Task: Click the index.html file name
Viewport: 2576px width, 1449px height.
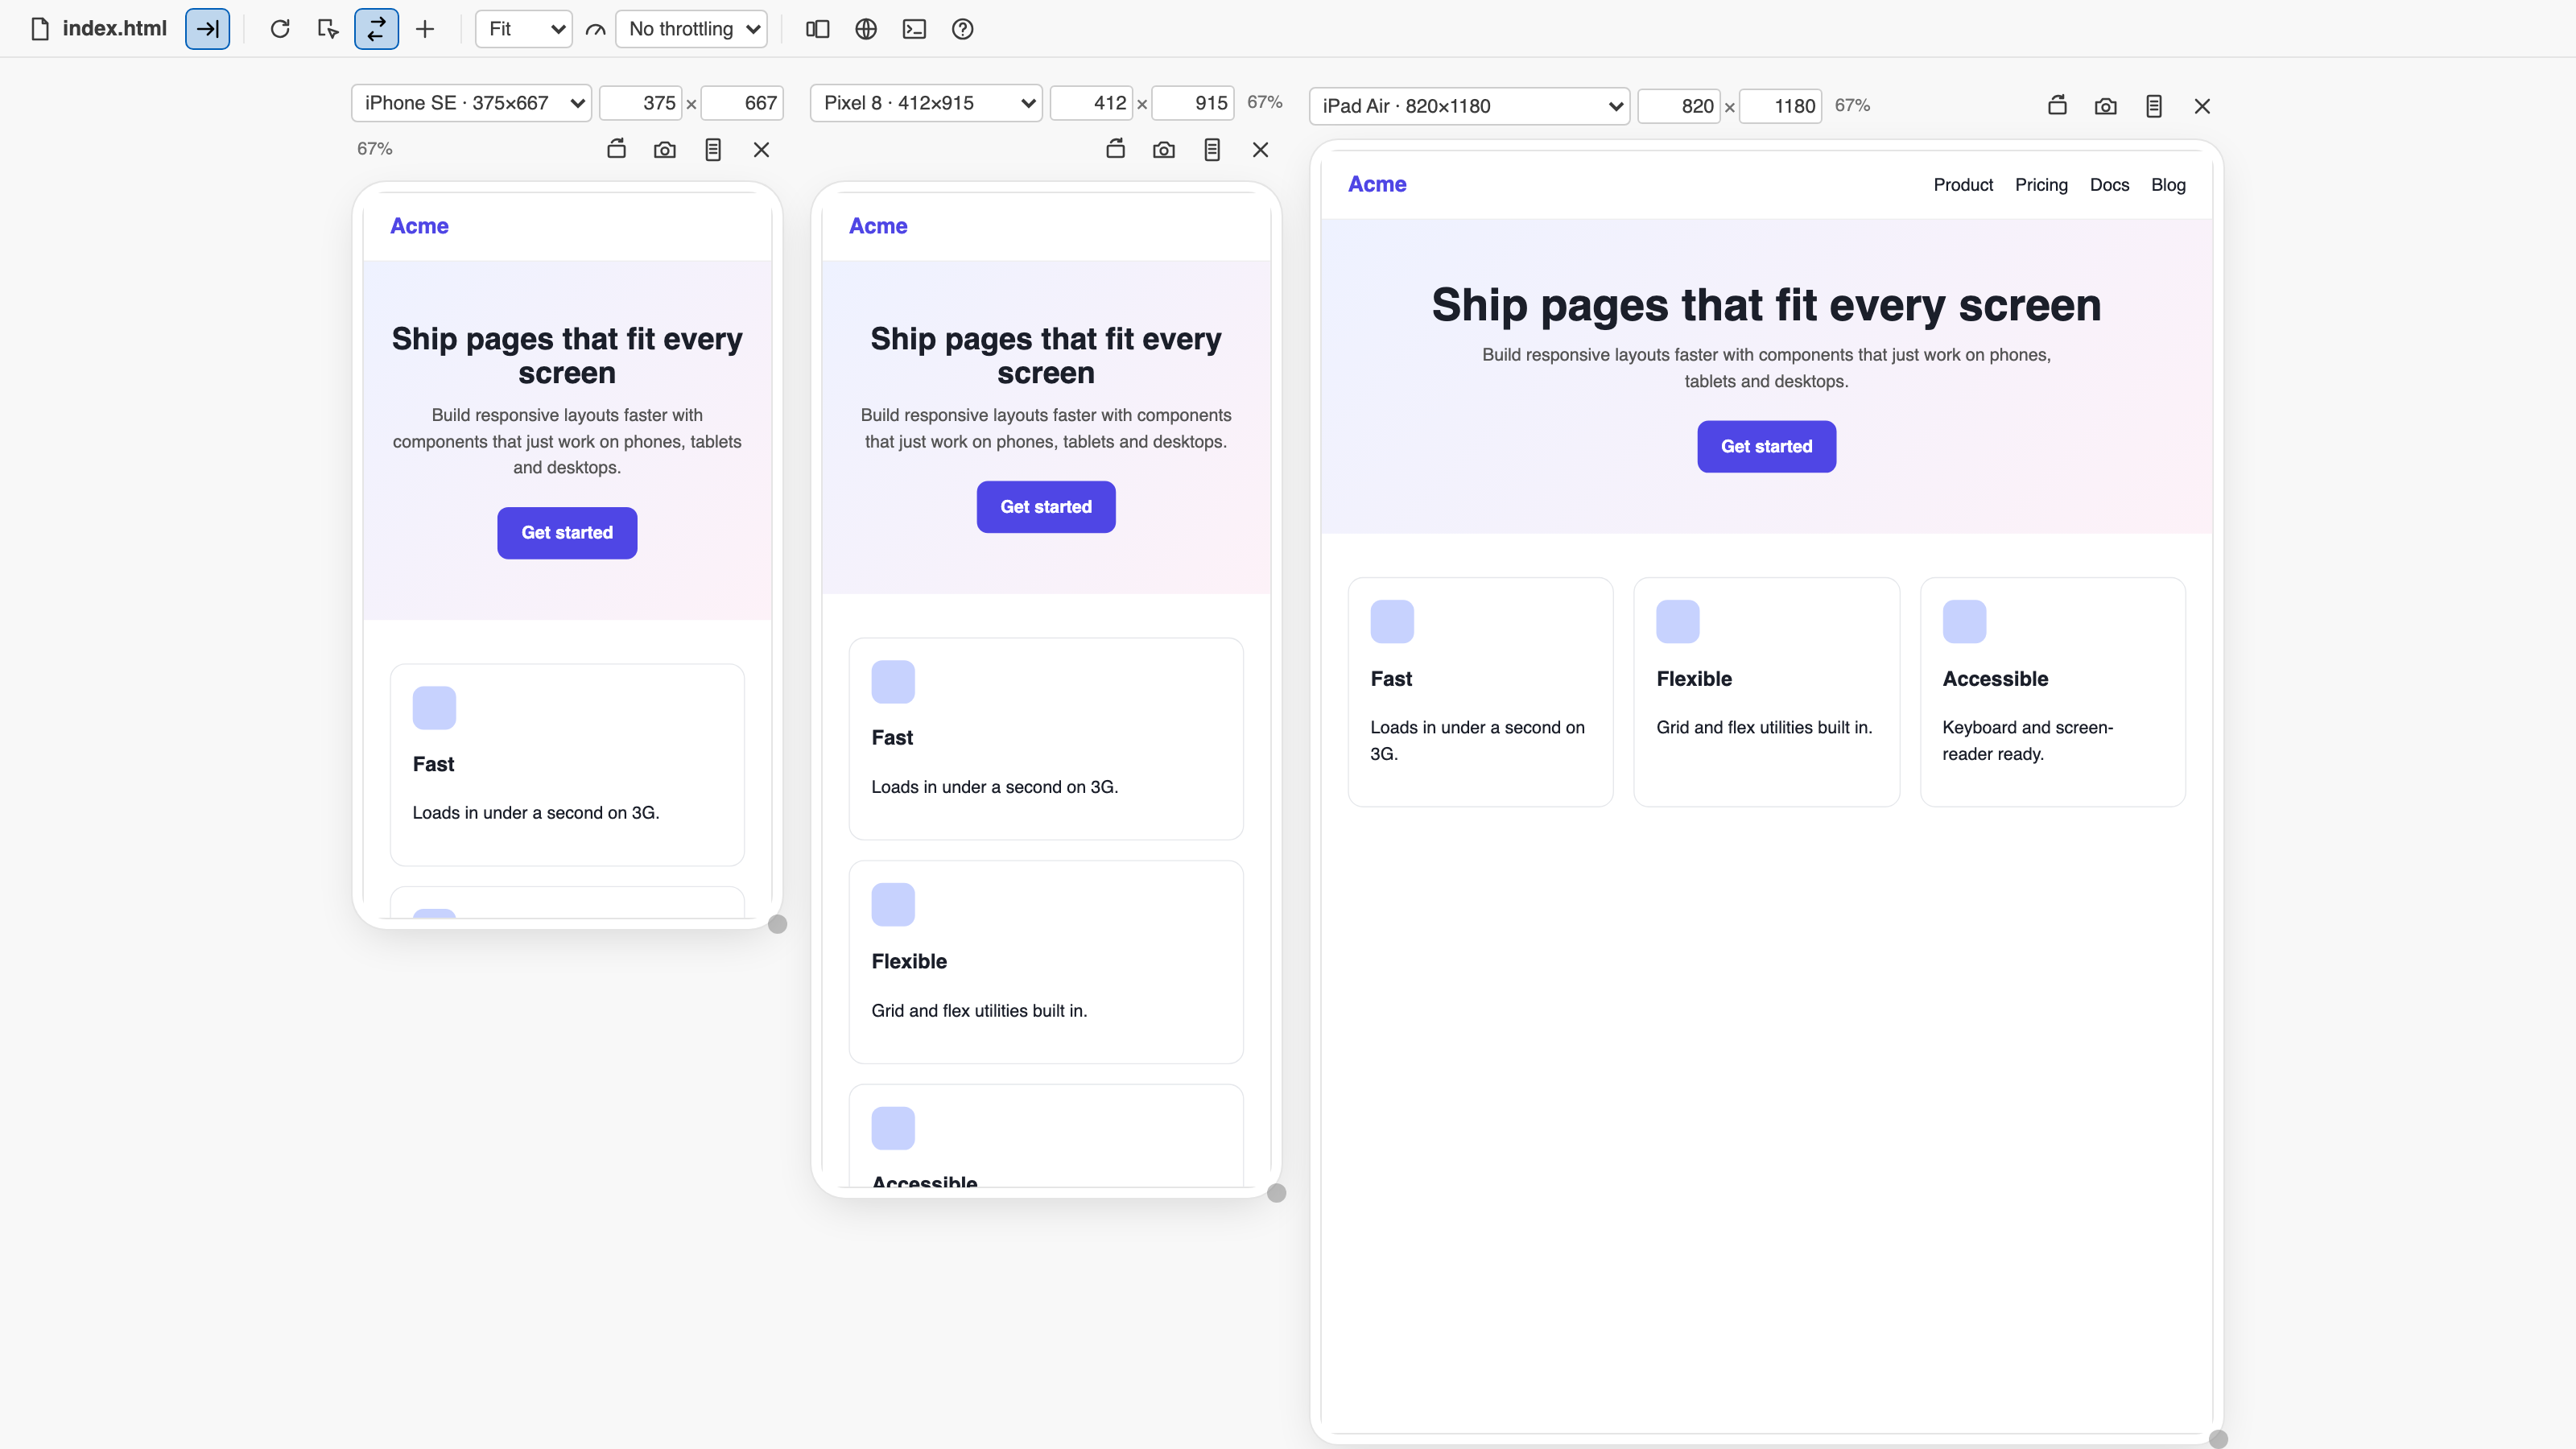Action: pos(114,29)
